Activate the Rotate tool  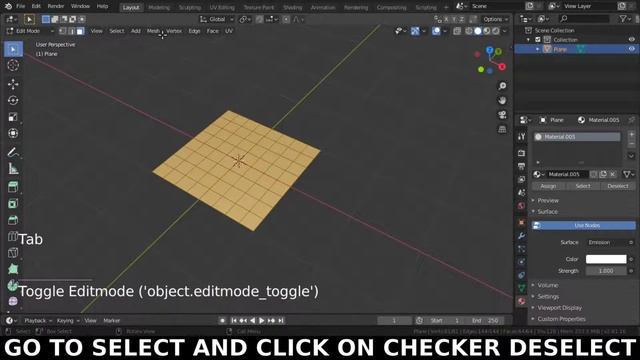[13, 100]
